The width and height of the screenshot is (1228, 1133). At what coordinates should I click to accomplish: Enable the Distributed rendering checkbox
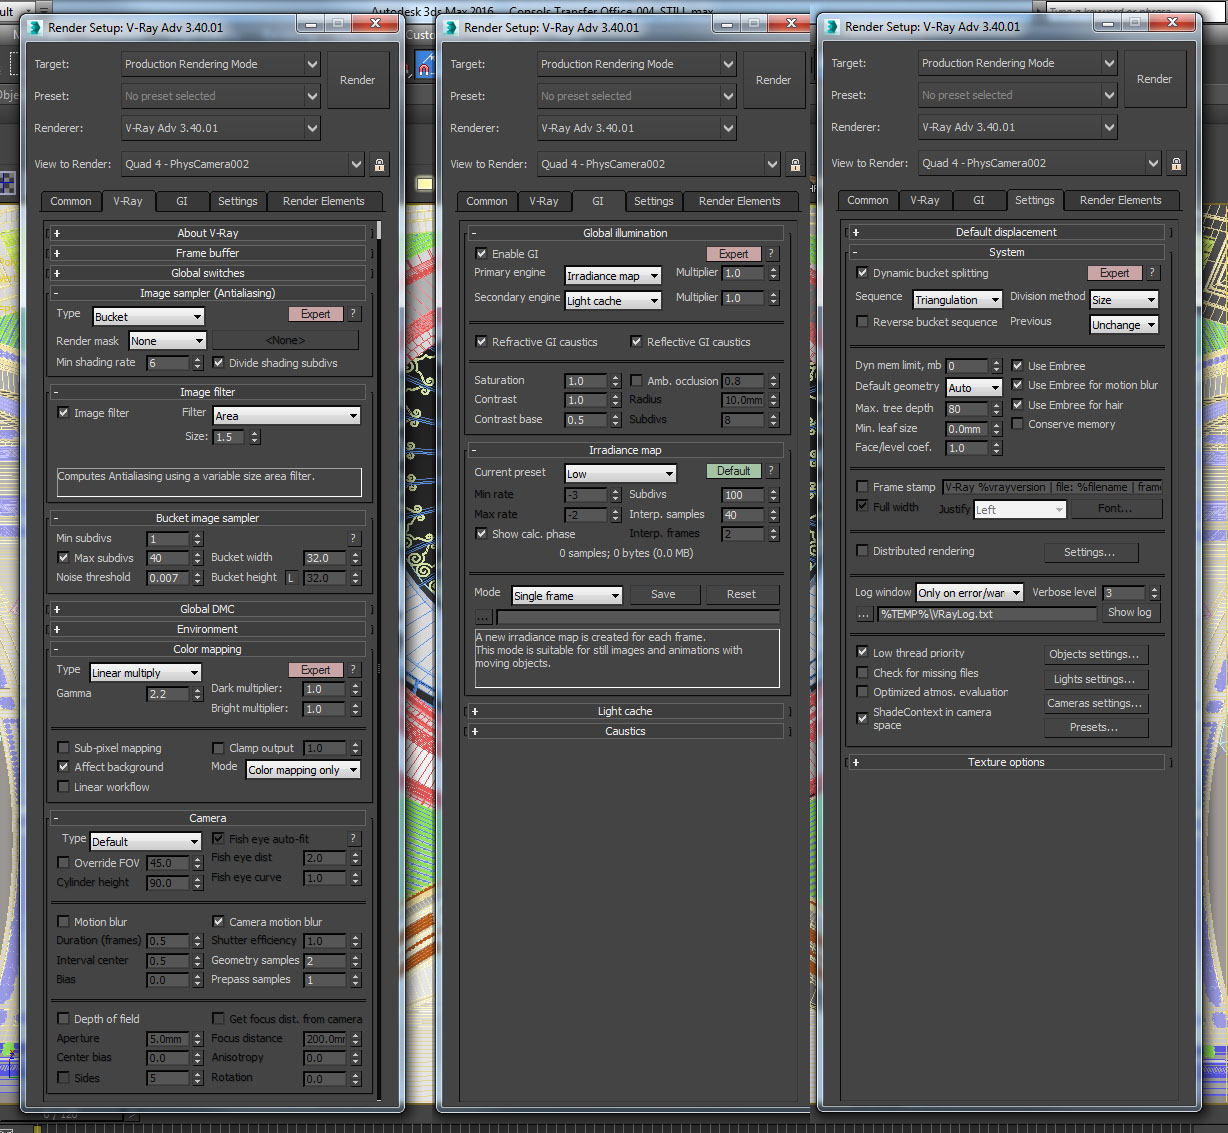862,551
